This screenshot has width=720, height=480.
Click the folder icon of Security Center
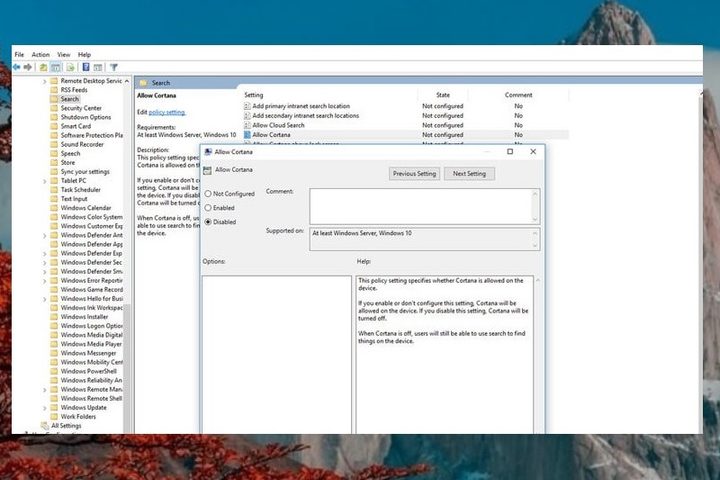(x=54, y=108)
